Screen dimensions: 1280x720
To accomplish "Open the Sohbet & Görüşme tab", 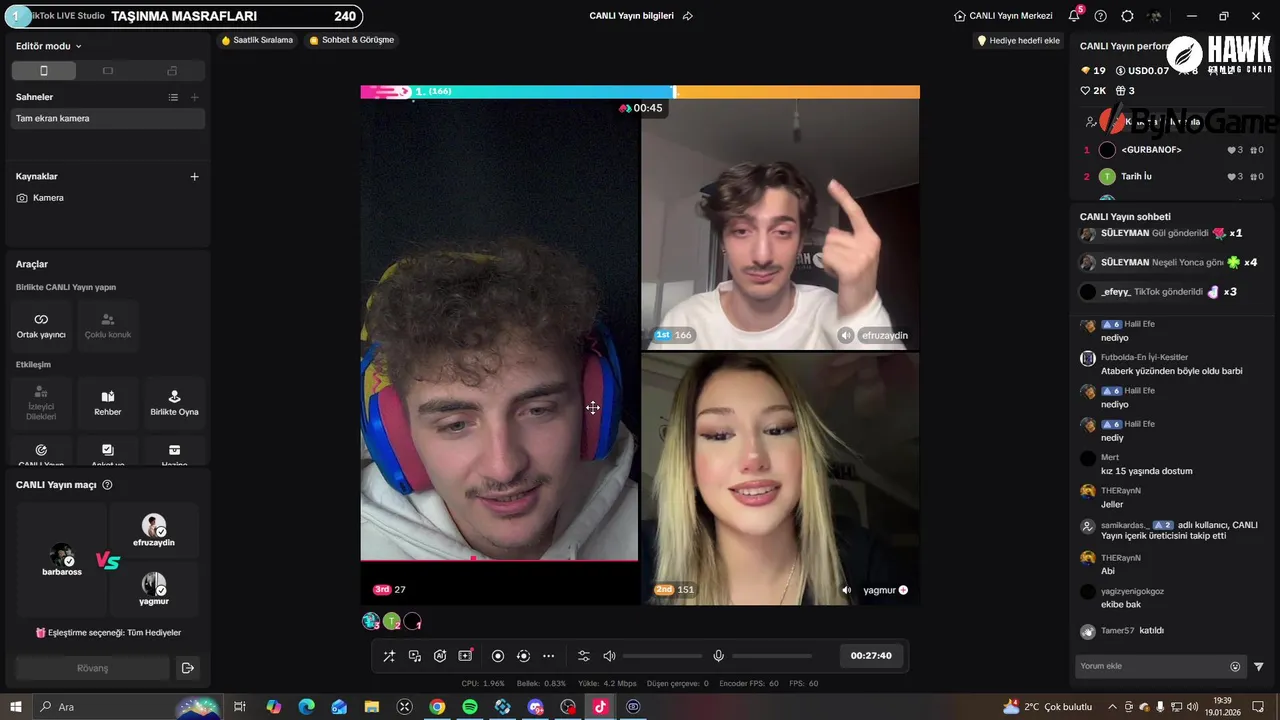I will coord(352,40).
